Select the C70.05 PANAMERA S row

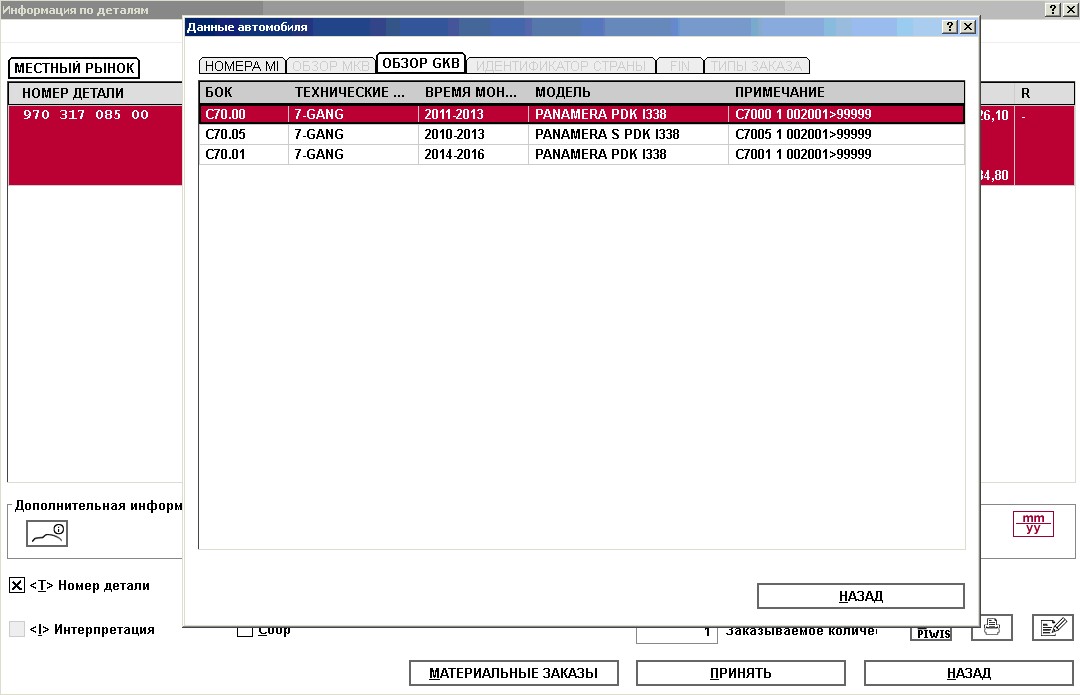pyautogui.click(x=580, y=134)
